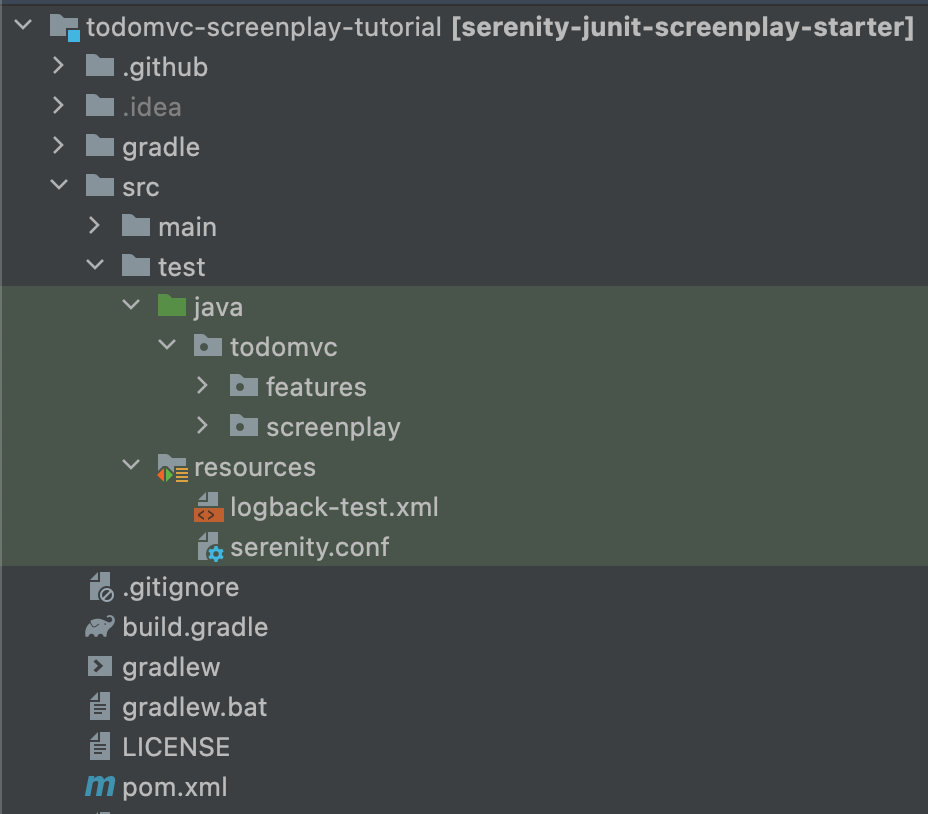Click the todomvc package folder icon
This screenshot has height=814, width=928.
point(208,347)
